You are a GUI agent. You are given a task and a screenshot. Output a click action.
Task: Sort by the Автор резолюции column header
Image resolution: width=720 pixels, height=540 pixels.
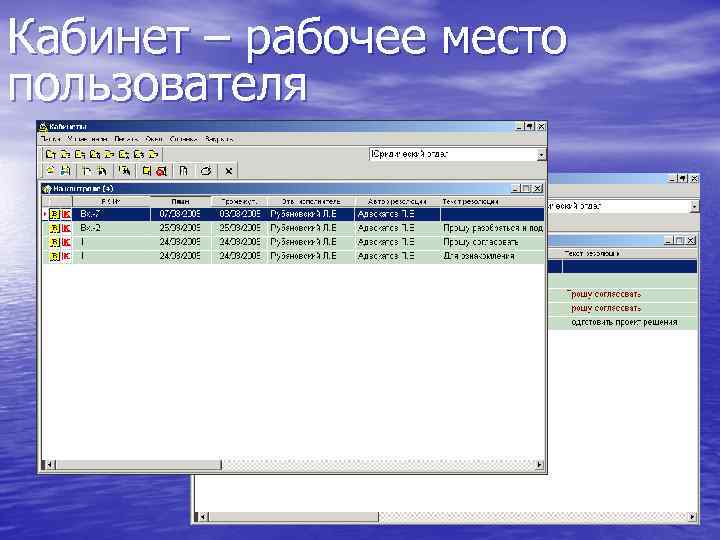[397, 202]
